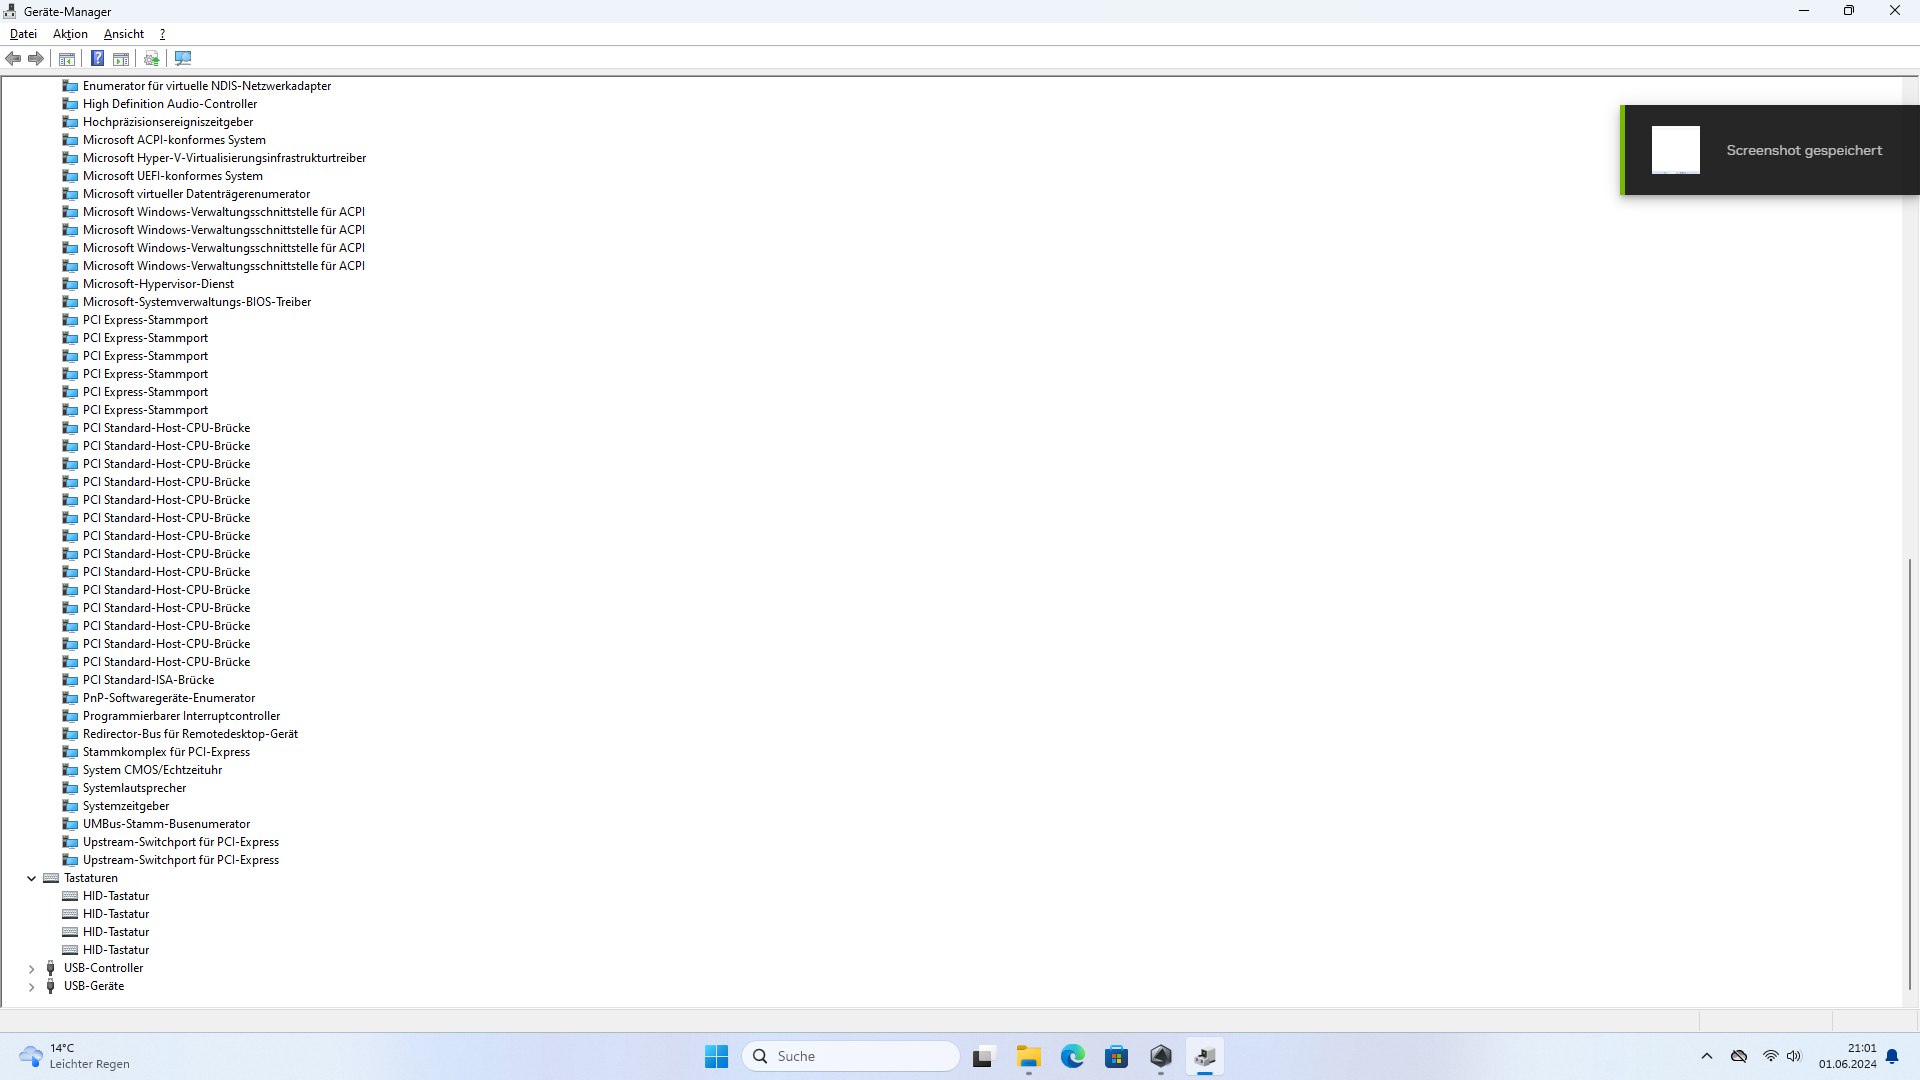
Task: Click the Screenshot gespeichert notification
Action: click(1770, 150)
